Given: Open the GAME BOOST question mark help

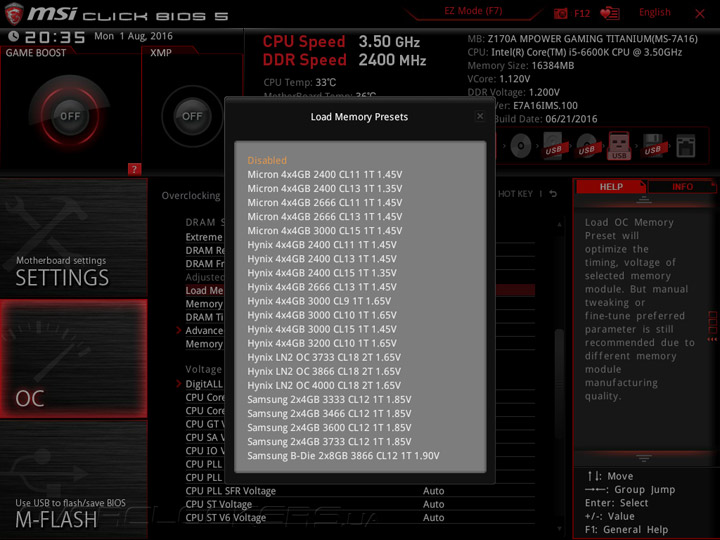Looking at the screenshot, I should pyautogui.click(x=134, y=169).
